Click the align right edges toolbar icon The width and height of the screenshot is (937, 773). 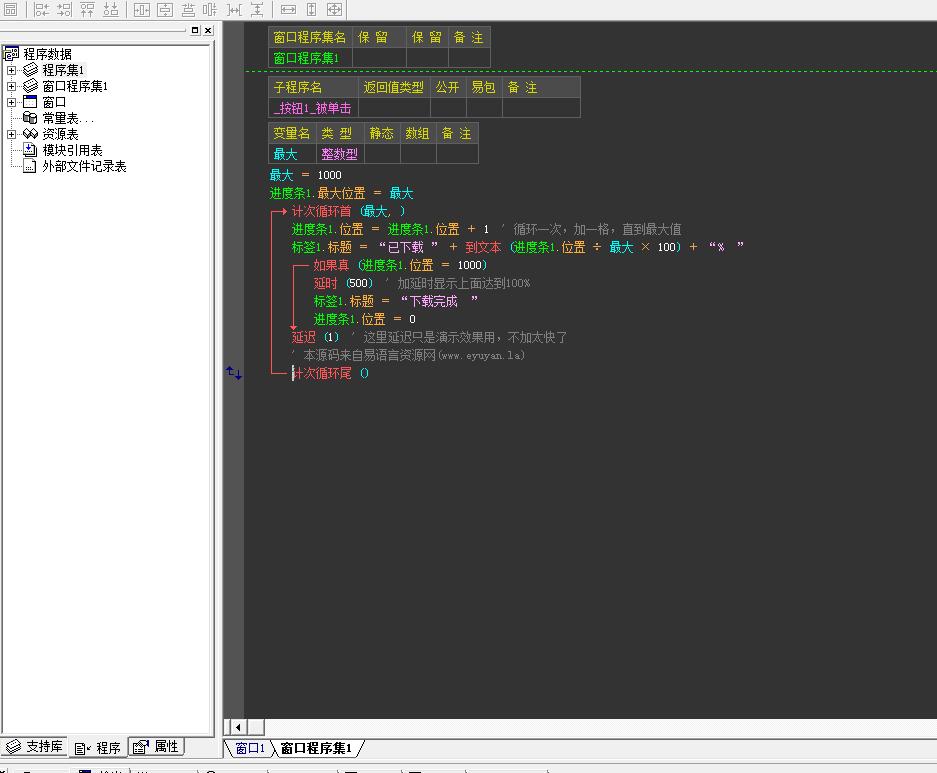[x=64, y=9]
